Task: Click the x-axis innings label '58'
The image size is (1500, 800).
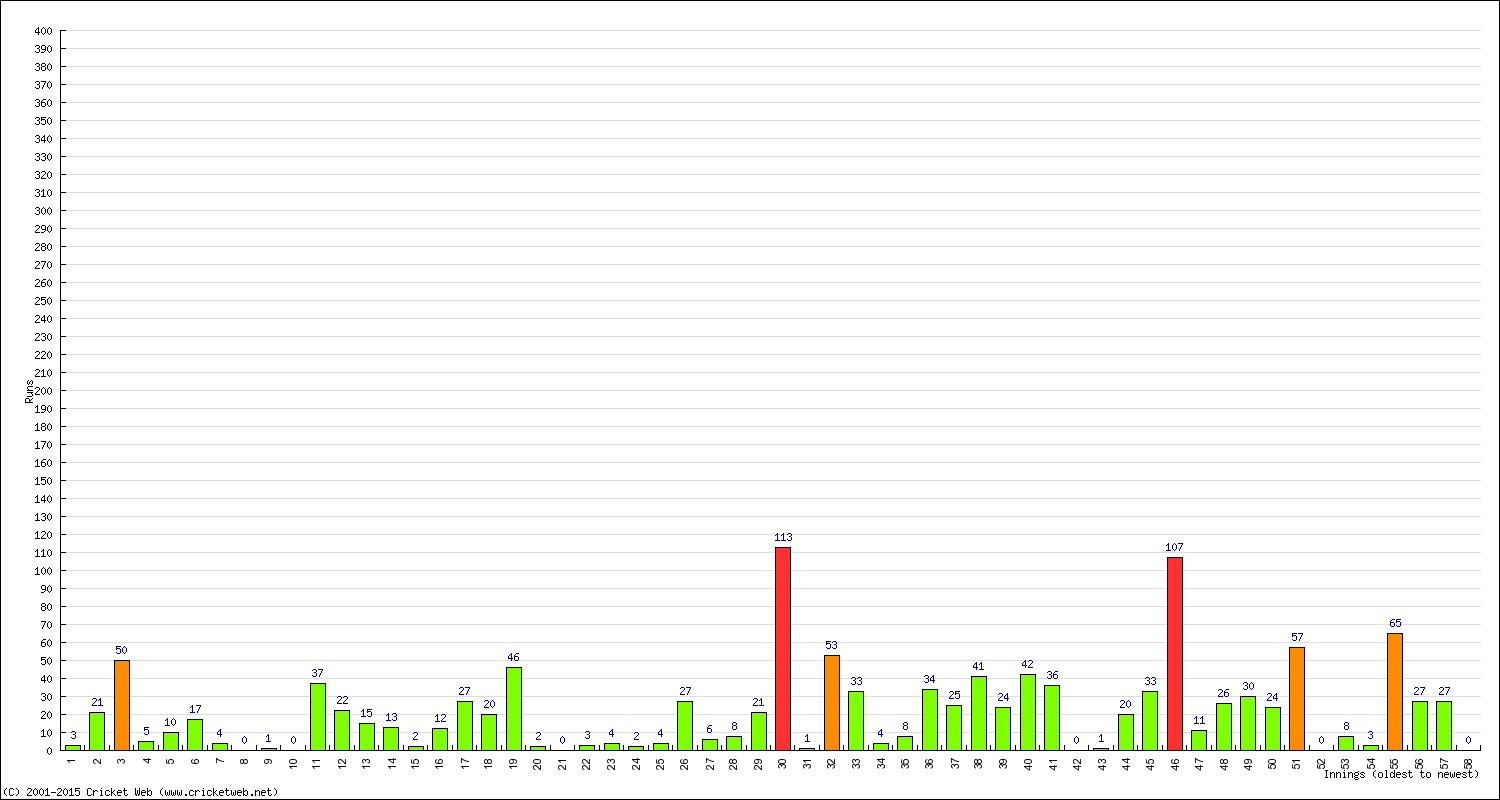Action: [1469, 763]
